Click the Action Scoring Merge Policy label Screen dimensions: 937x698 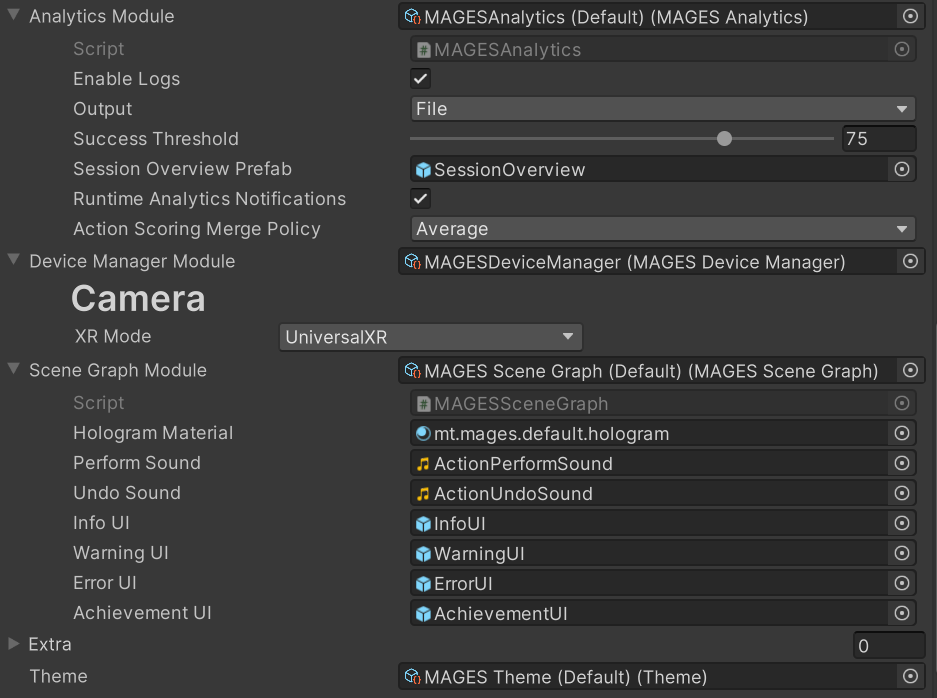coord(197,229)
